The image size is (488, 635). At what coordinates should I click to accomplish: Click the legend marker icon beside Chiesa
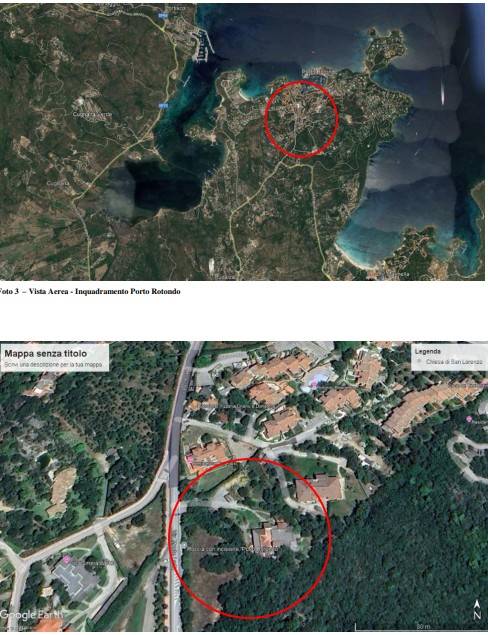pyautogui.click(x=420, y=362)
